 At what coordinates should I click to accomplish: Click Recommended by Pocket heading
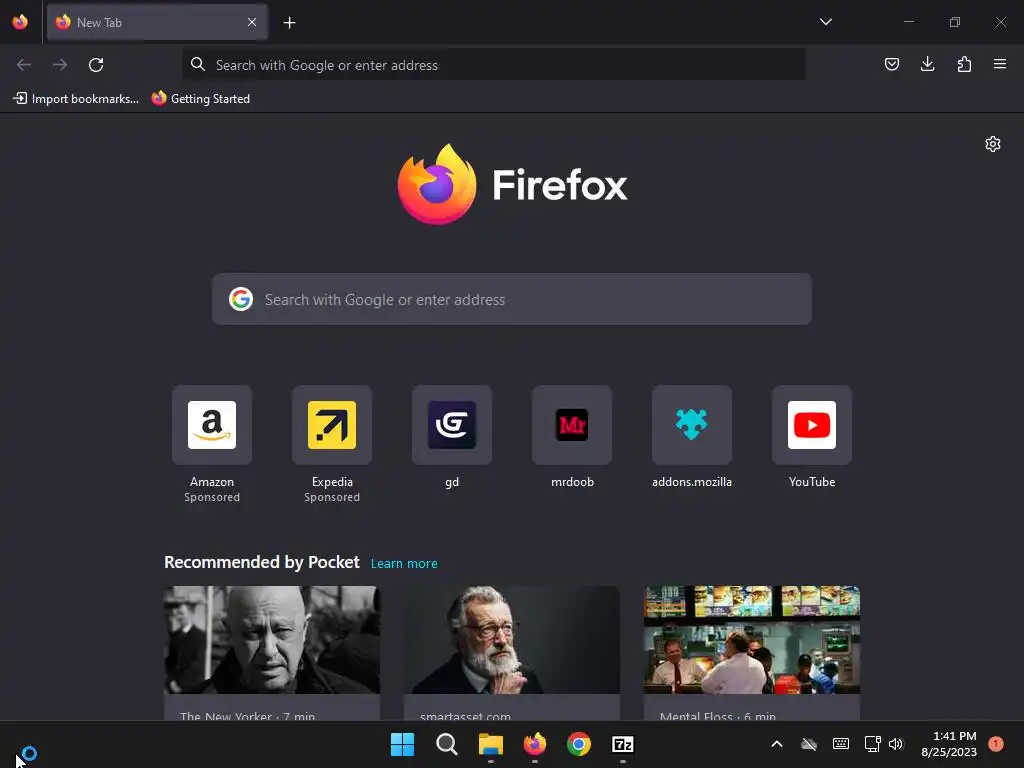tap(262, 562)
